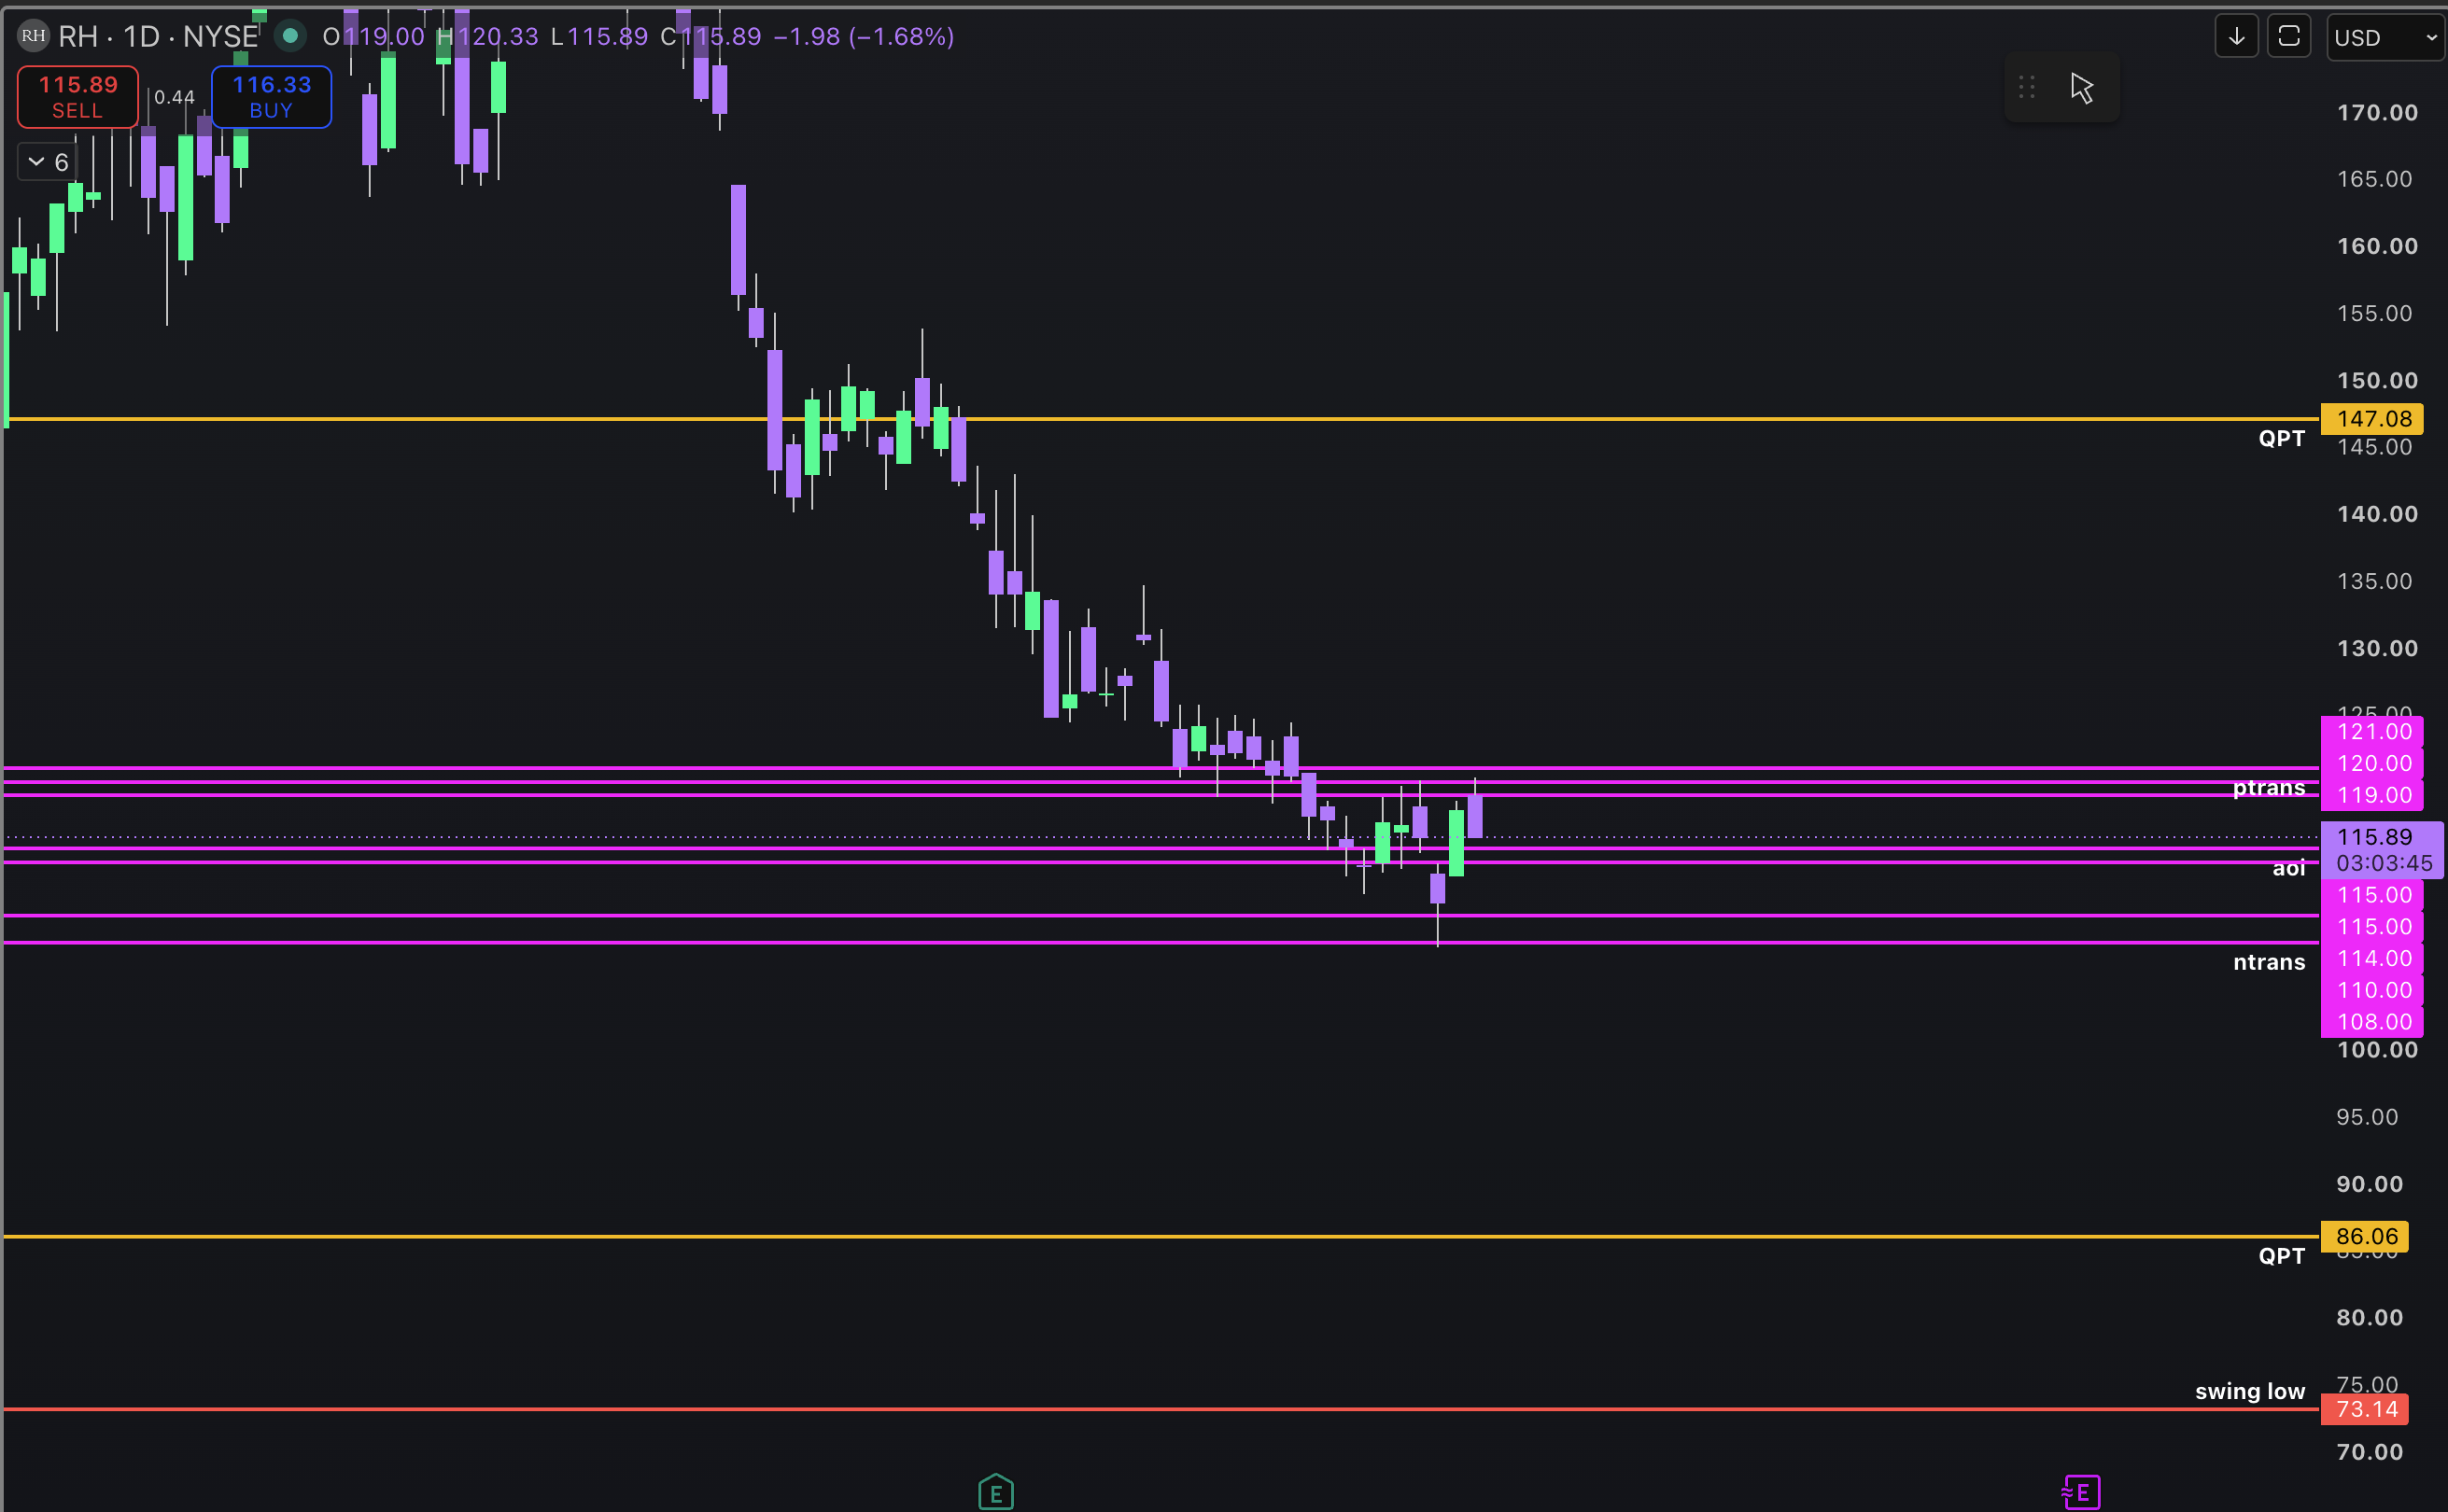This screenshot has width=2448, height=1512.
Task: Click the fullscreen square icon at top right
Action: pos(2289,37)
